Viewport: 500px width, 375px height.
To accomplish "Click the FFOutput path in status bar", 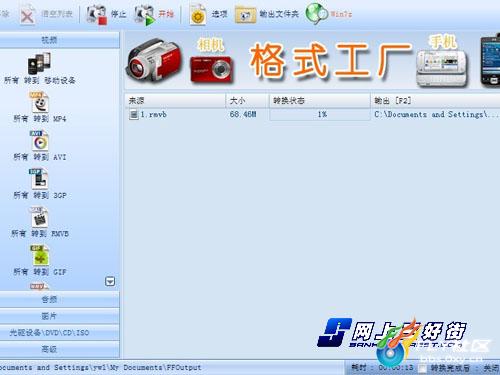I will (100, 368).
